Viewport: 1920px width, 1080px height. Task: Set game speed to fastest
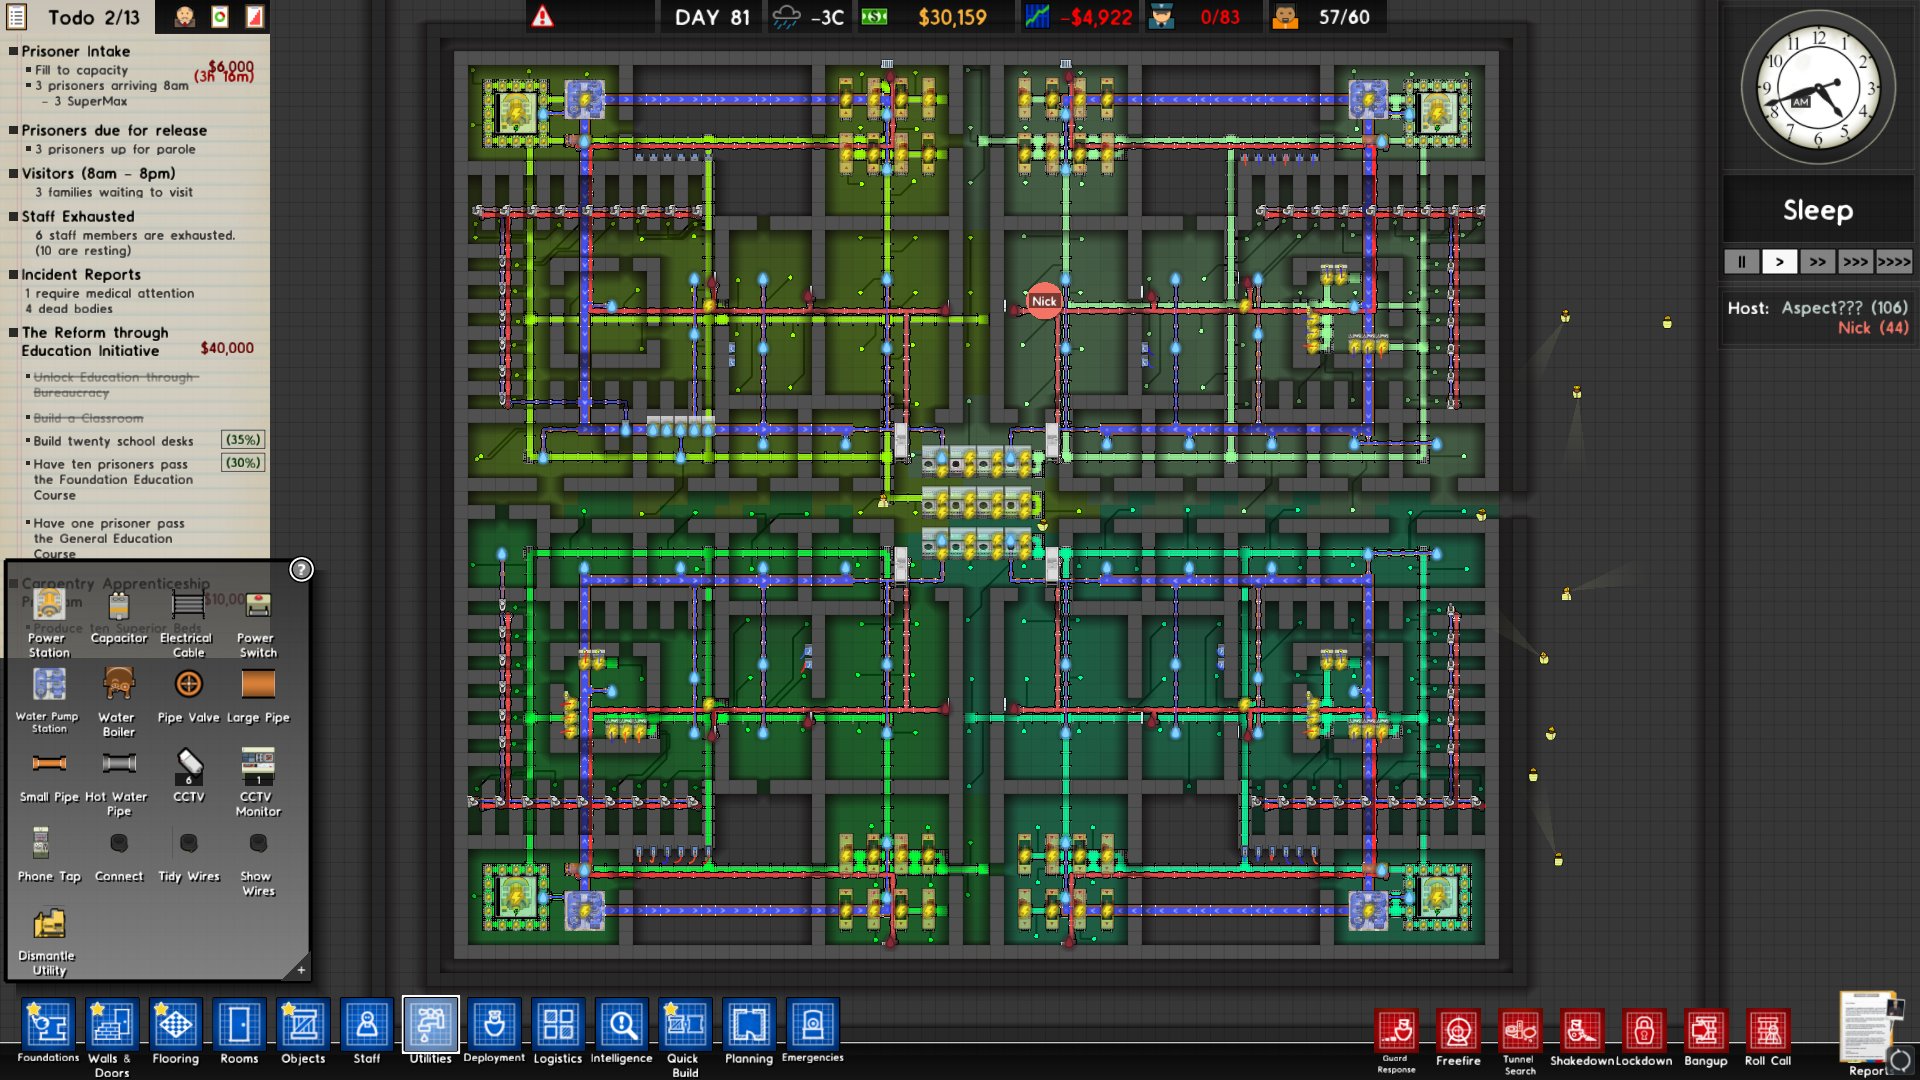(x=1893, y=262)
